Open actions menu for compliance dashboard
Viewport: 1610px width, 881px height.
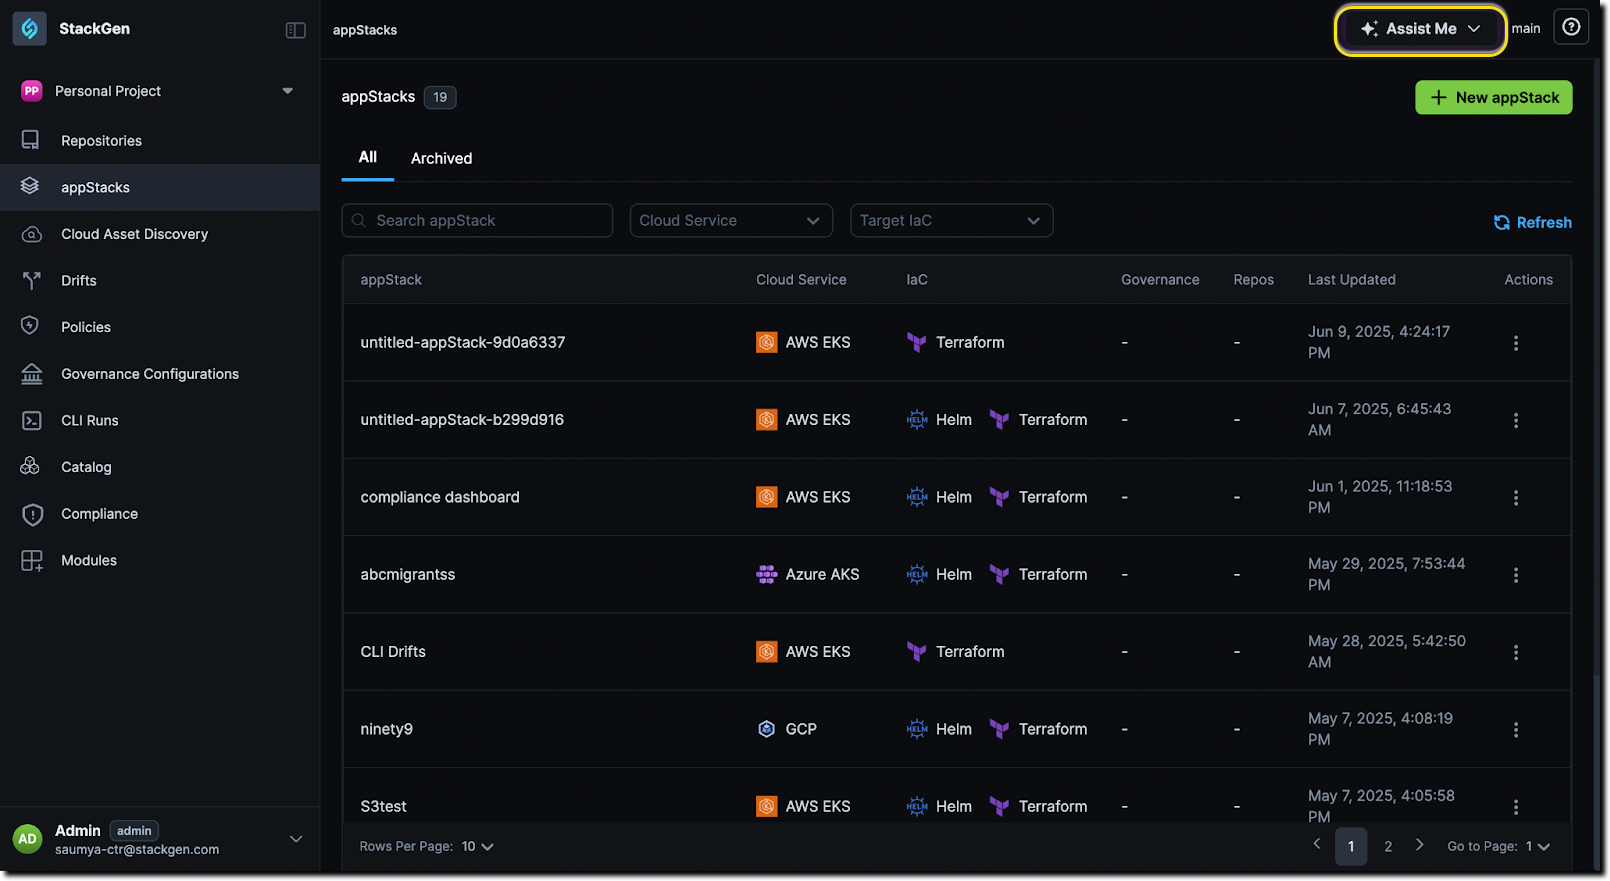tap(1515, 498)
